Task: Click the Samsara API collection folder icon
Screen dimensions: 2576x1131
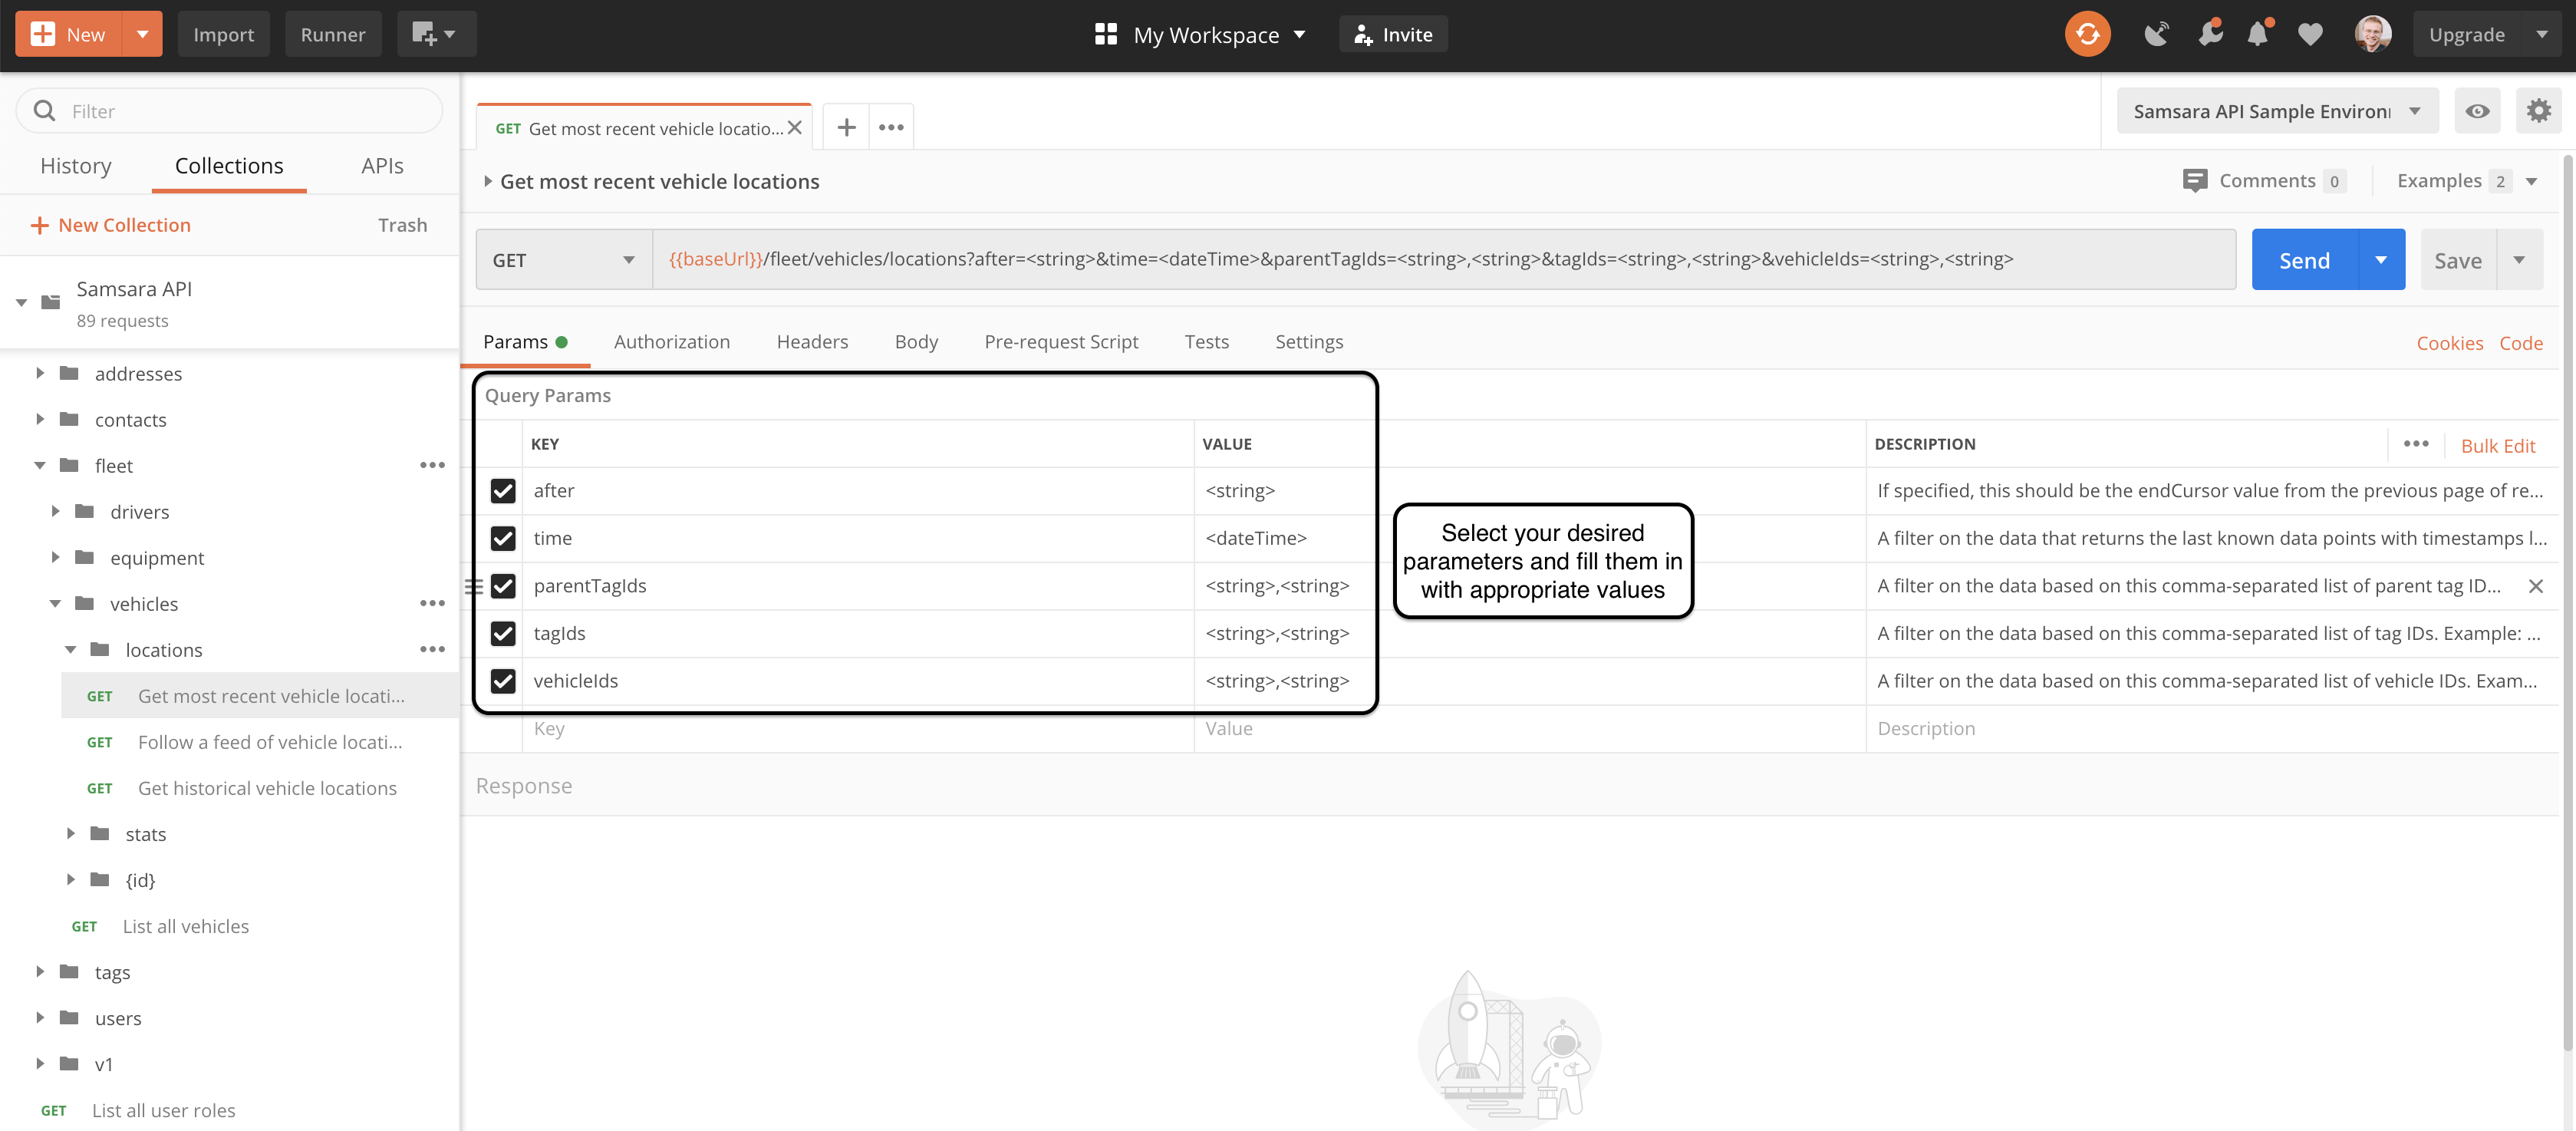Action: coord(51,302)
